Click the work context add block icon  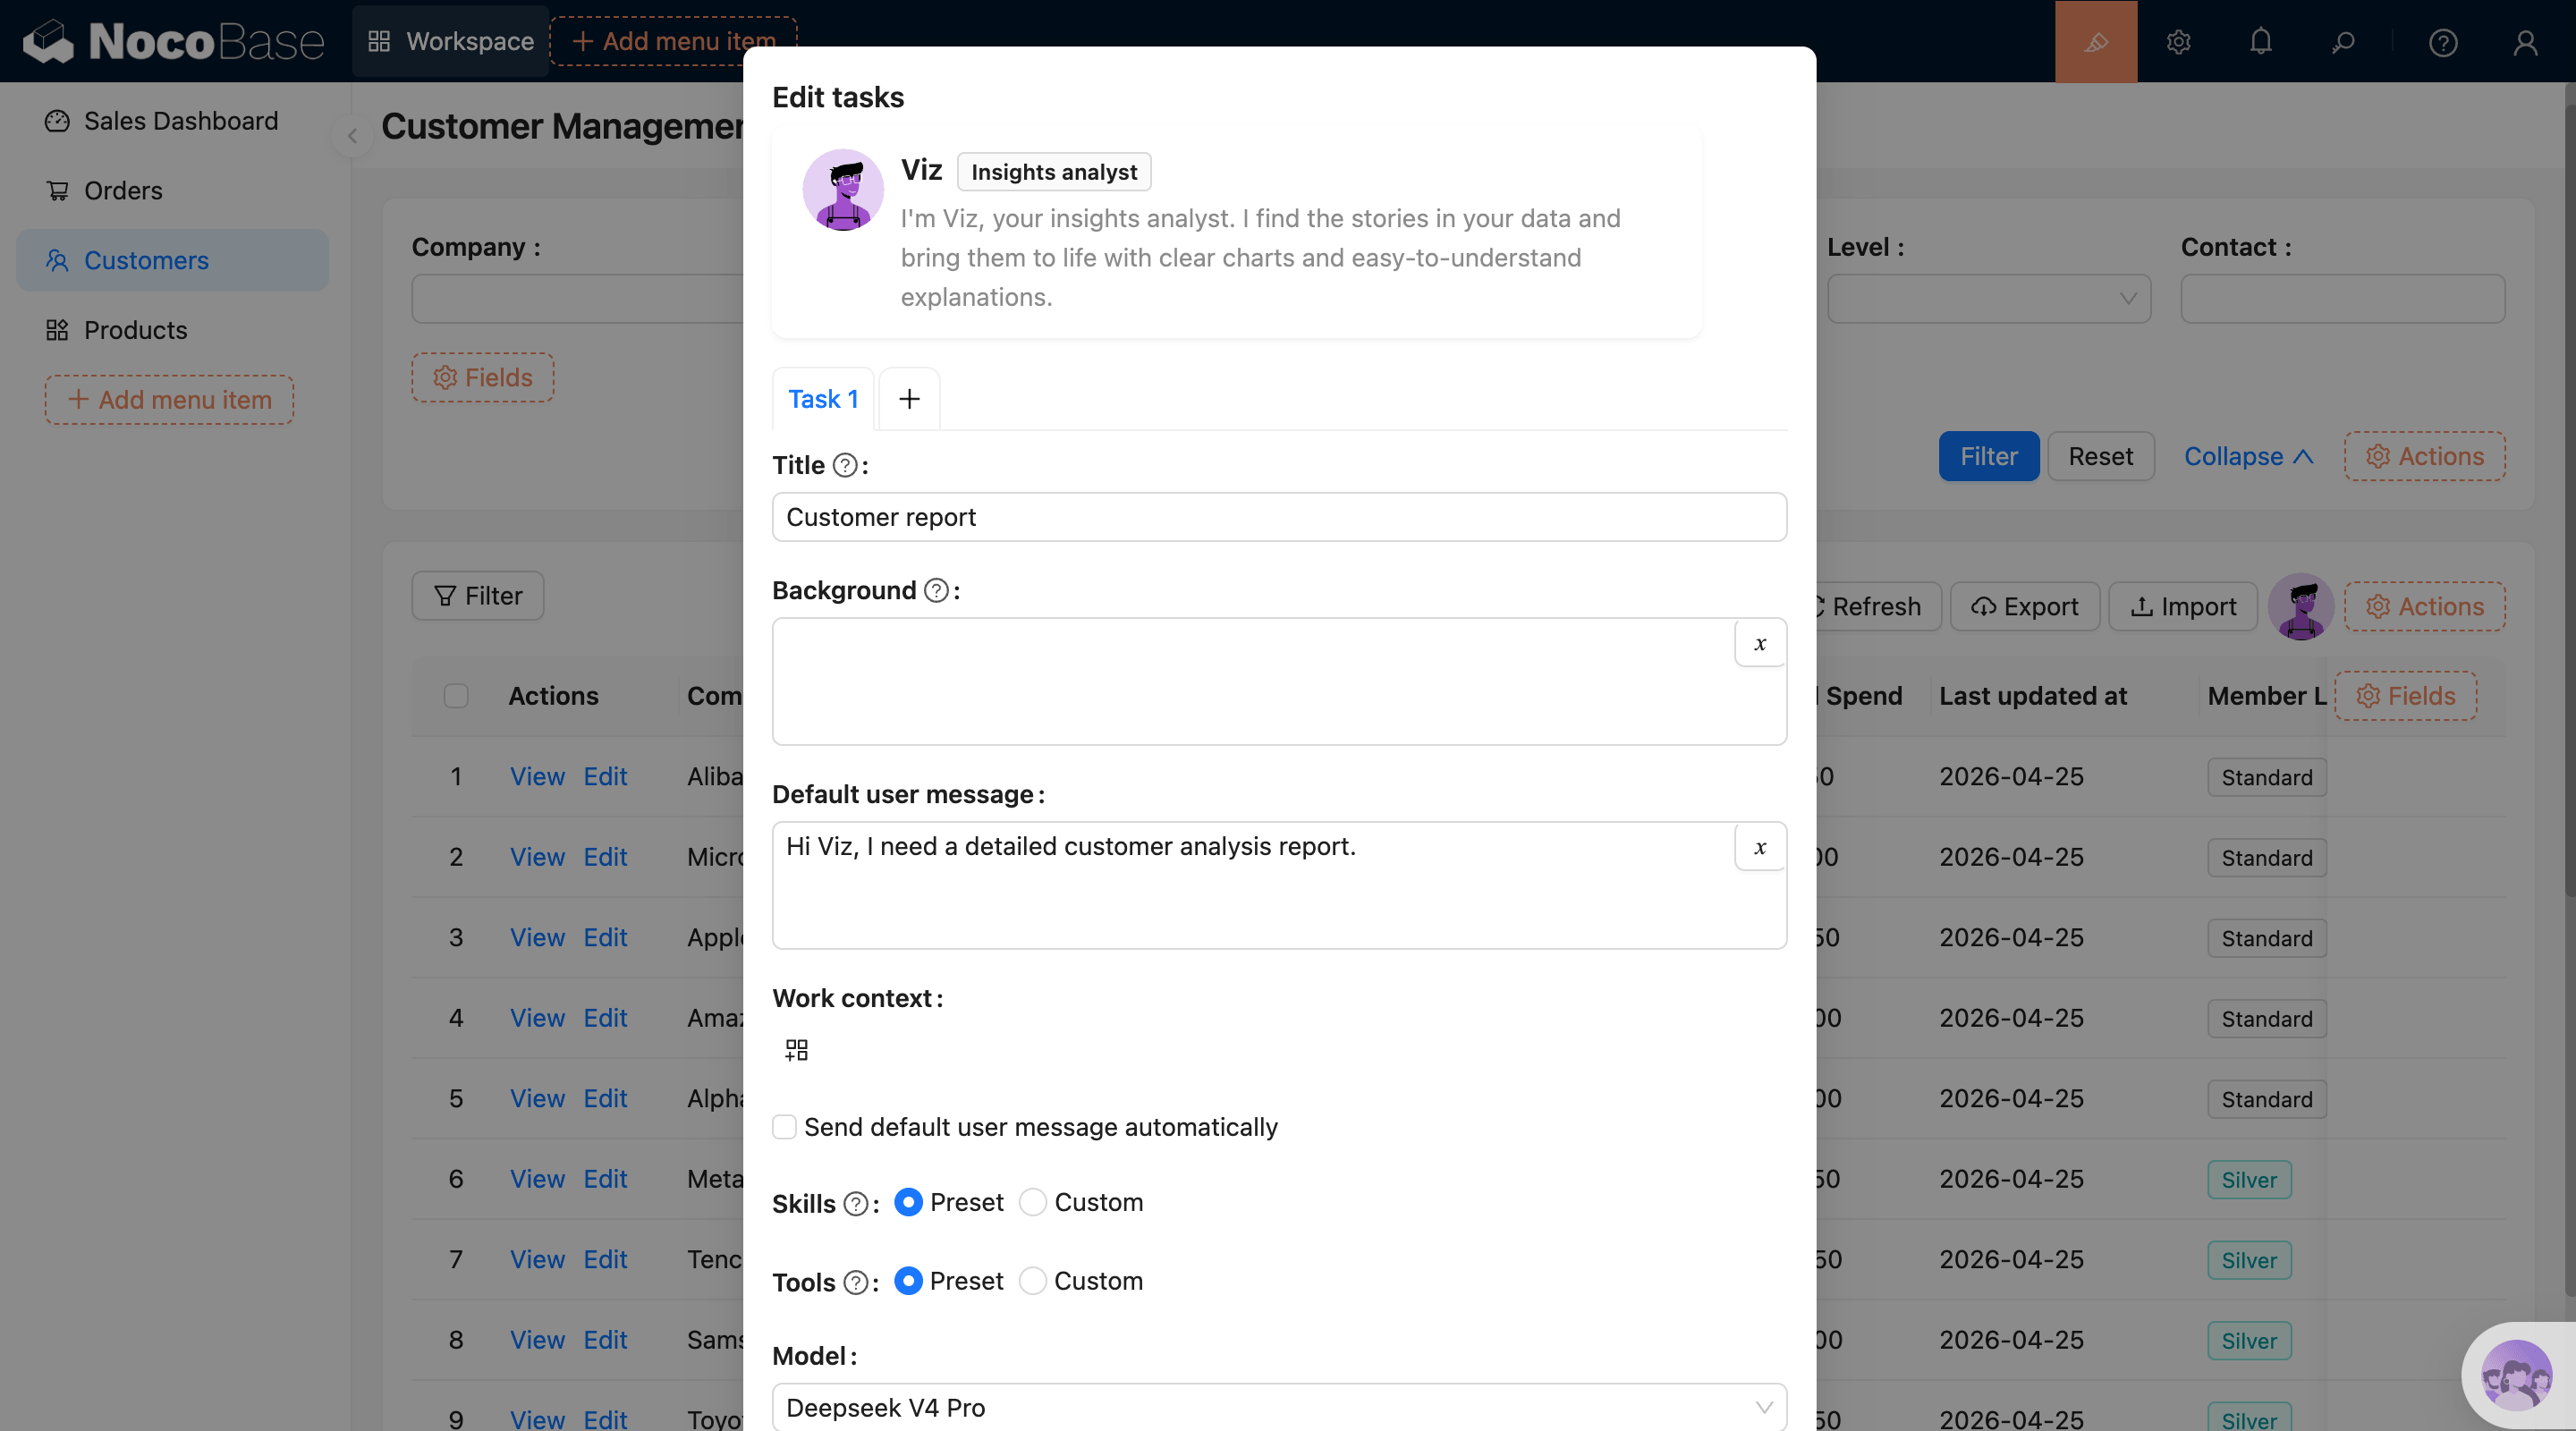796,1050
